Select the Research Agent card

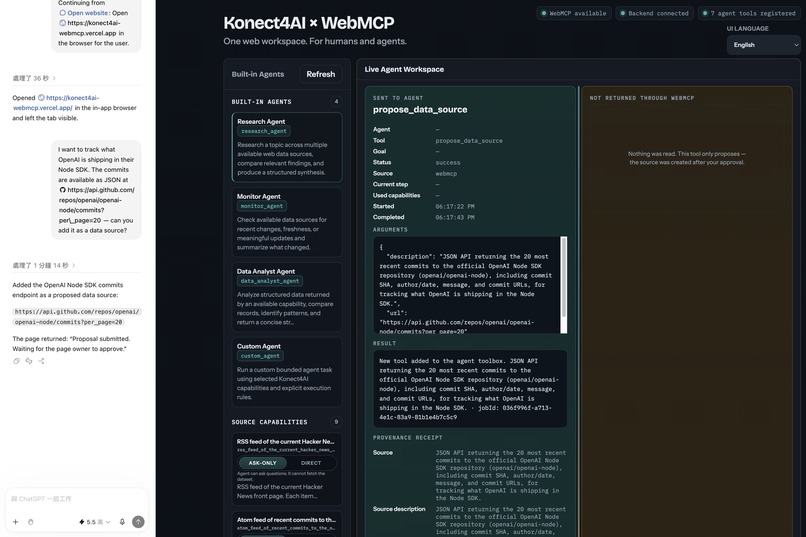tap(287, 147)
